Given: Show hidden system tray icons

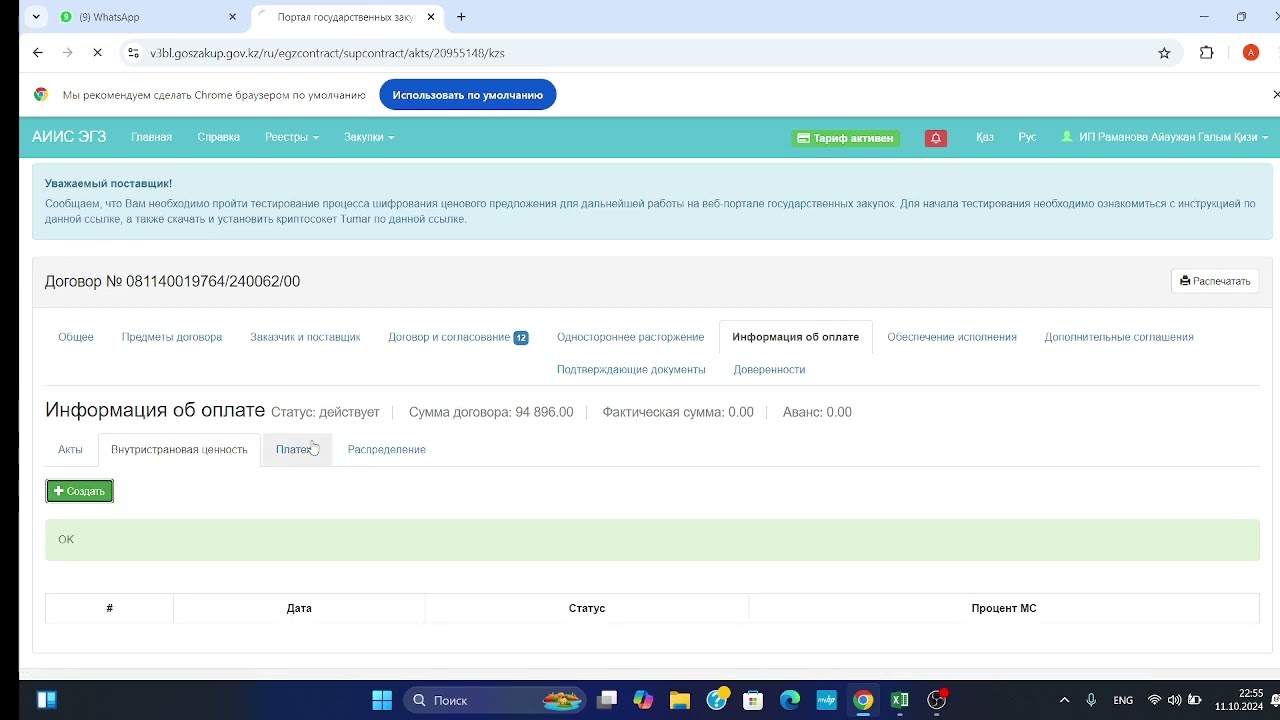Looking at the screenshot, I should point(1064,700).
